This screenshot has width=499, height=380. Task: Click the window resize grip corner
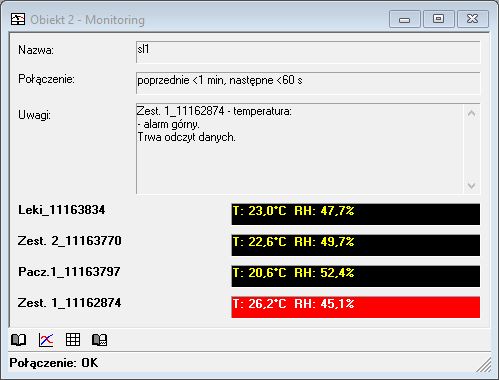484,365
